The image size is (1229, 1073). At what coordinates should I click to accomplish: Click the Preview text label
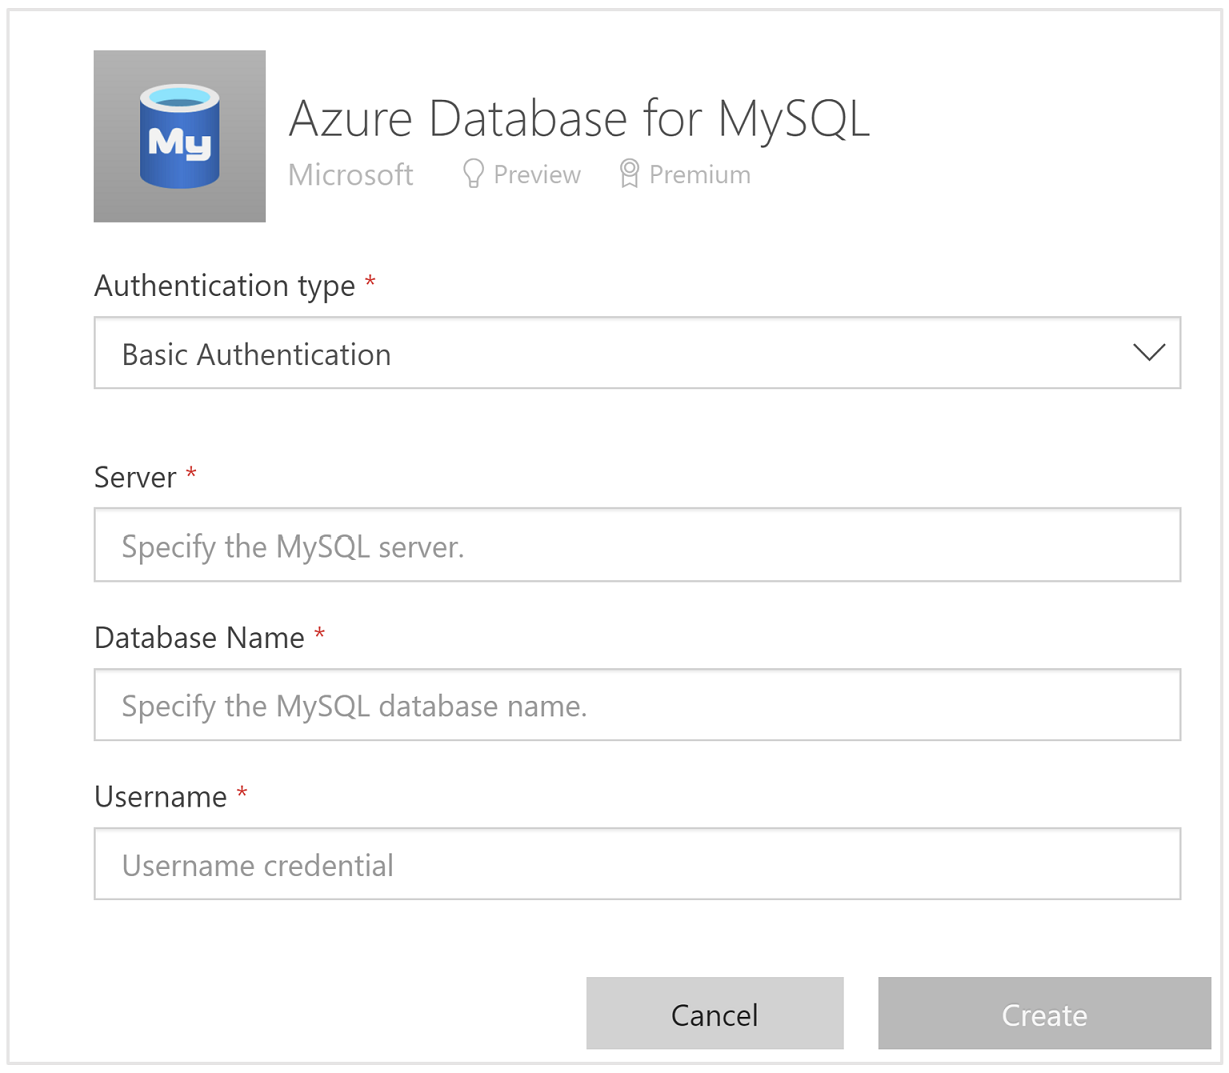[537, 175]
